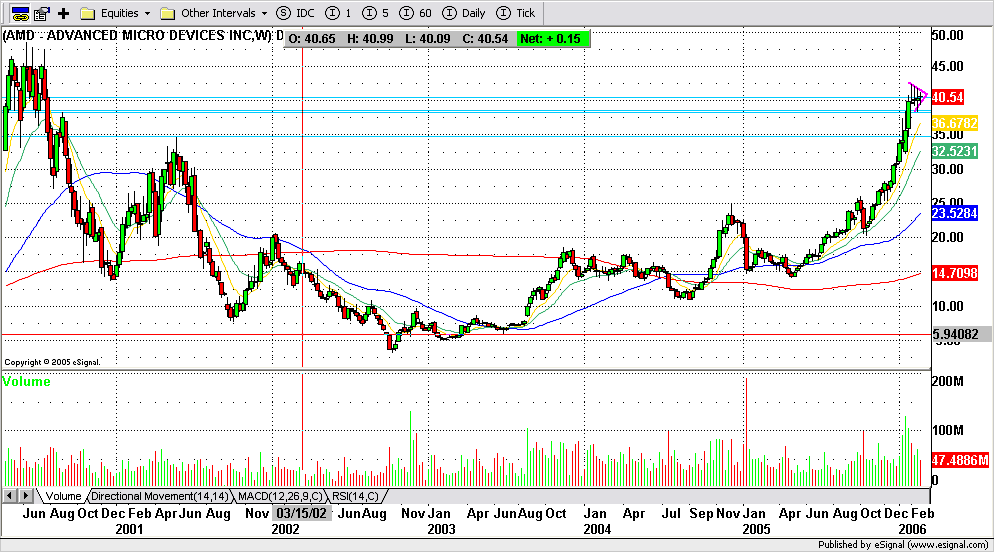Screen dimensions: 994x552
Task: Click the Equities folder icon
Action: click(x=87, y=13)
